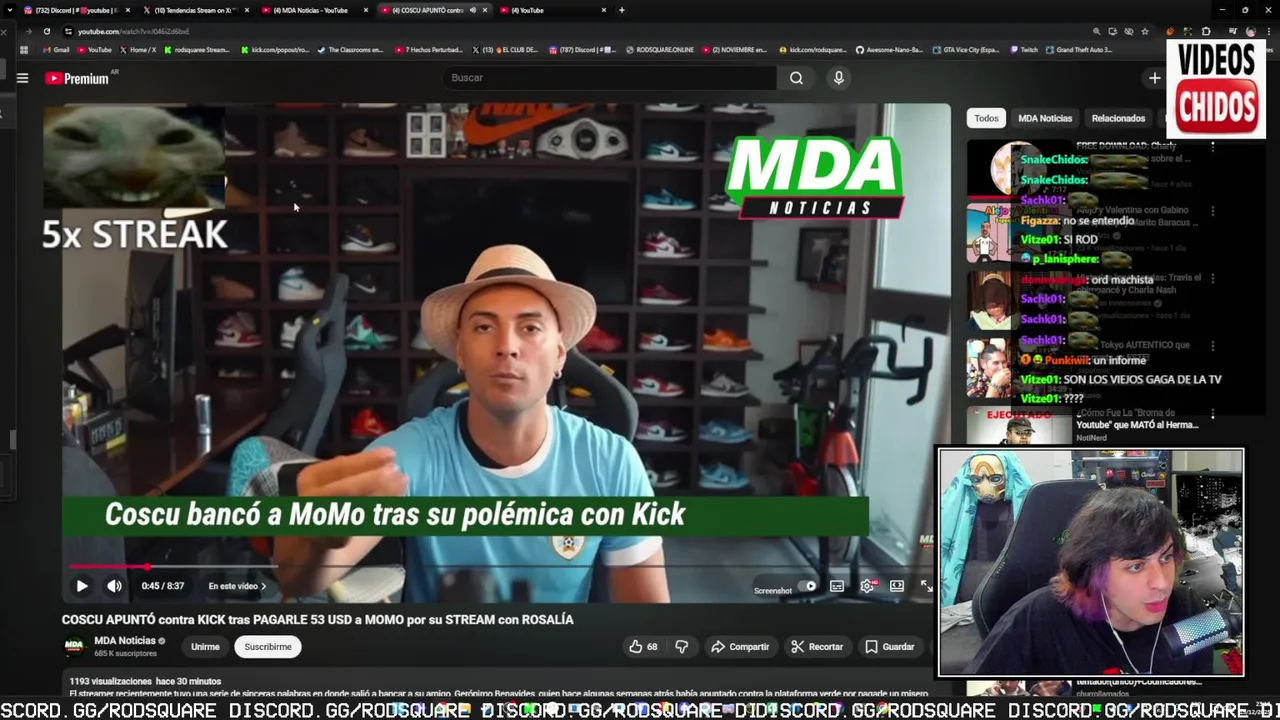This screenshot has height=720, width=1280.
Task: Share the video via Compartir
Action: point(740,647)
